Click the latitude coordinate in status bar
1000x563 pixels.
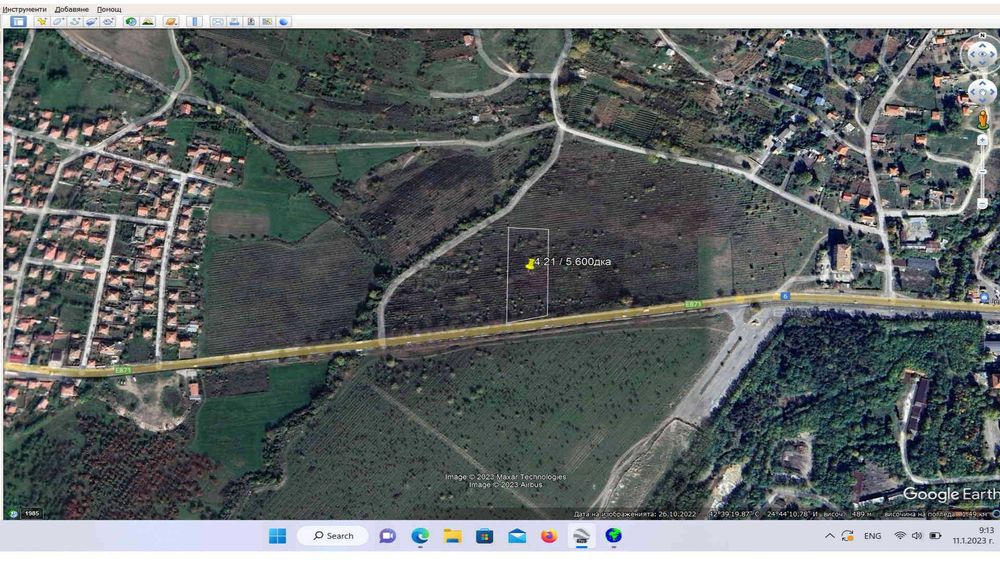tap(733, 513)
